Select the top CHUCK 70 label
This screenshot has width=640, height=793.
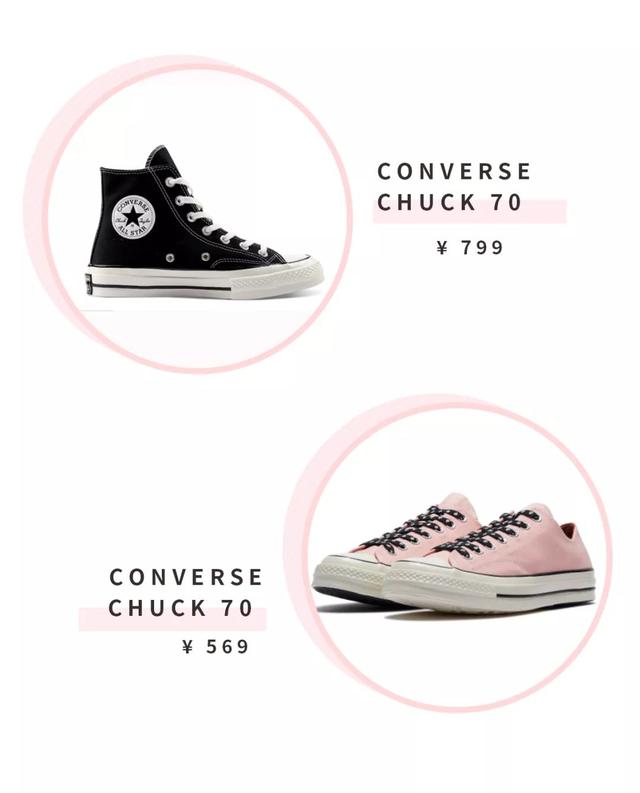coord(449,202)
